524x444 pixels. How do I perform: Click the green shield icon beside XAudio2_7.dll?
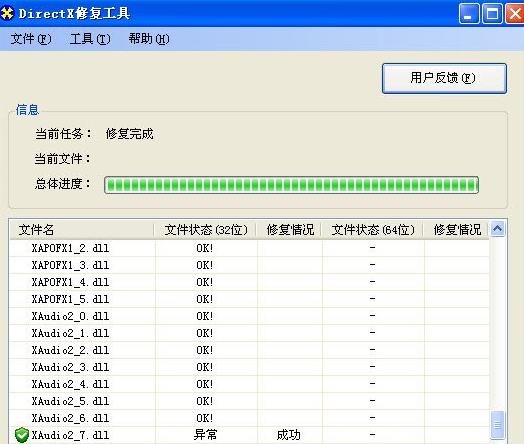(x=22, y=435)
